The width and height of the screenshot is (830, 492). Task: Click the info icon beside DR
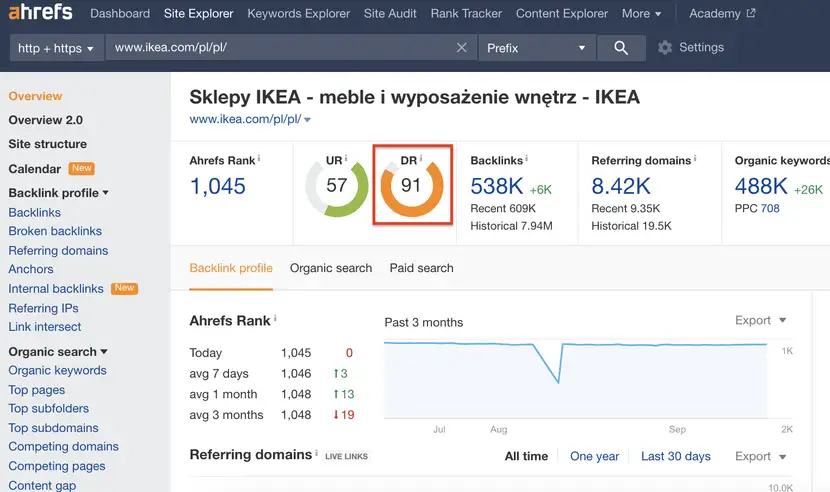tap(421, 158)
